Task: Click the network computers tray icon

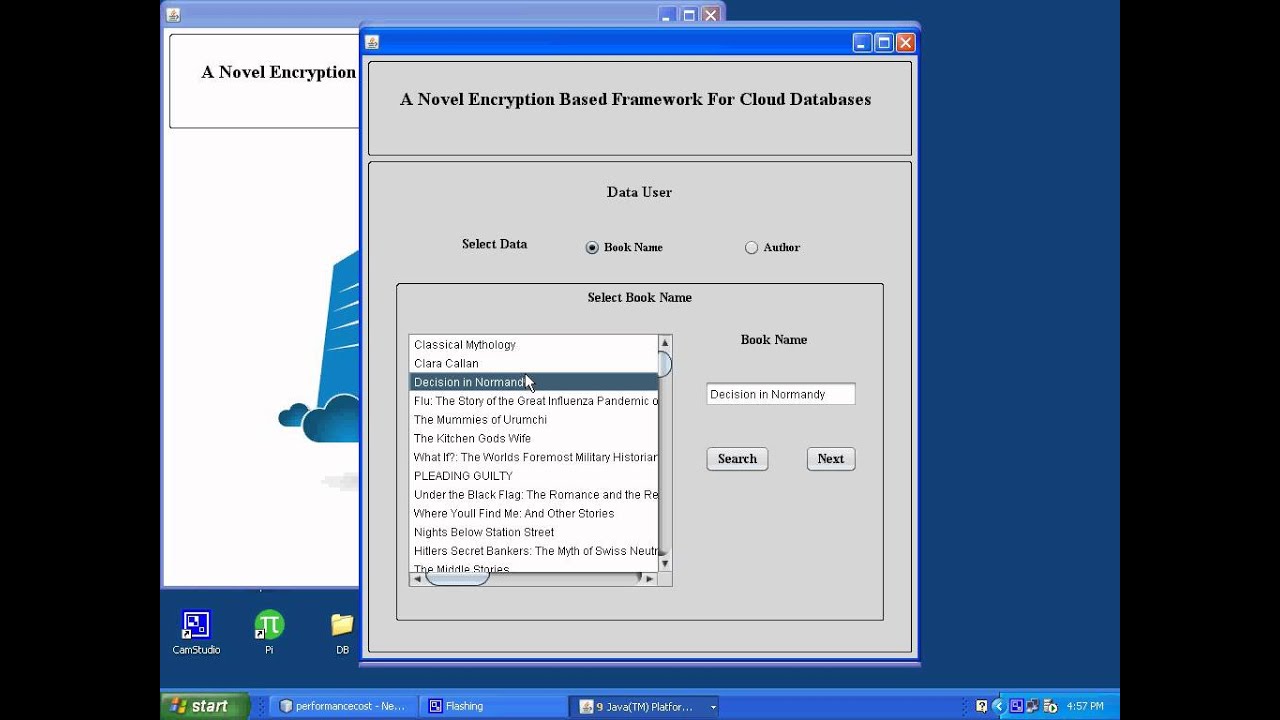Action: click(1033, 706)
